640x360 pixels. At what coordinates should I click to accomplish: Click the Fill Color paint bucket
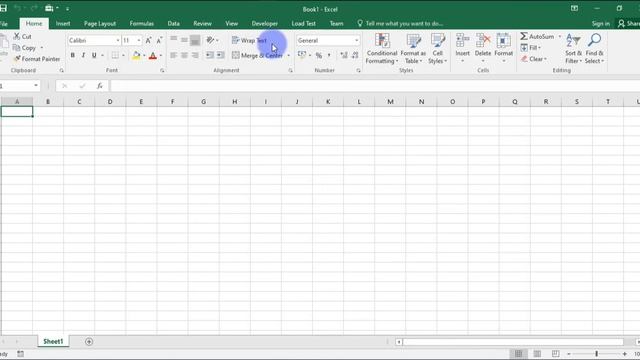pyautogui.click(x=136, y=56)
